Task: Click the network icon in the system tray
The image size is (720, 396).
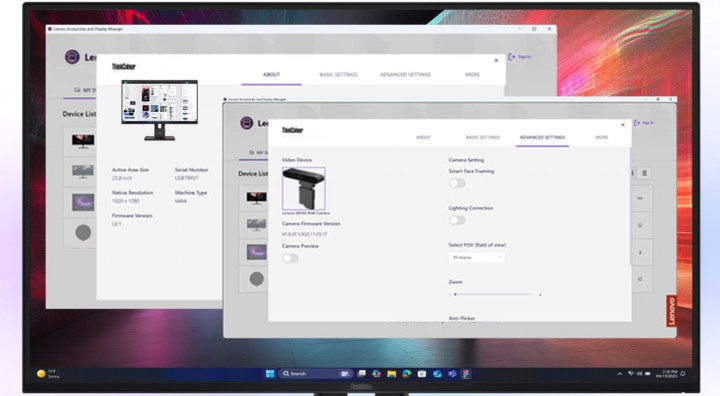Action: 631,373
